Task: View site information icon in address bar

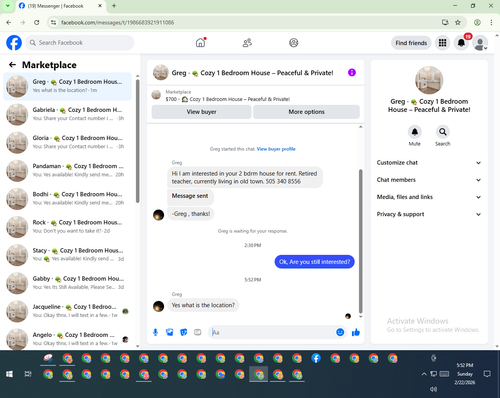Action: 53,22
